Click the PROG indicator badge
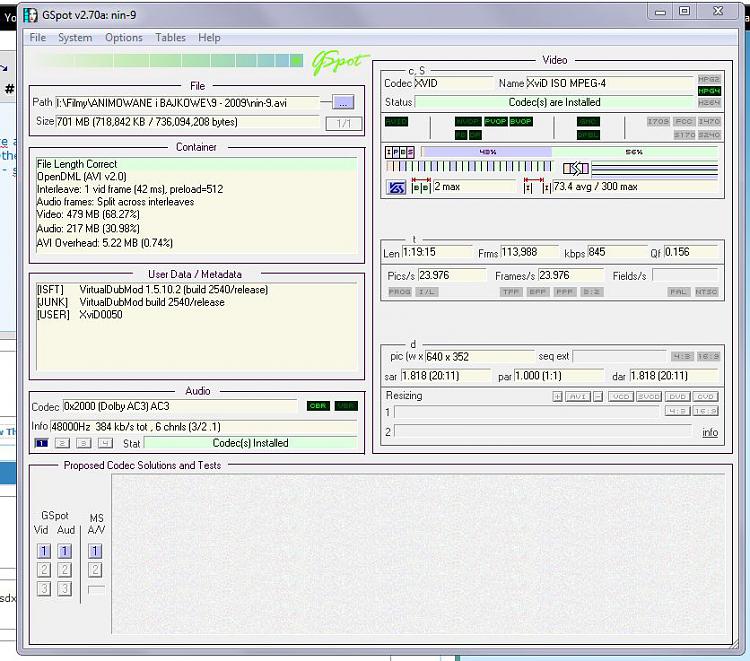The image size is (750, 661). pyautogui.click(x=399, y=292)
